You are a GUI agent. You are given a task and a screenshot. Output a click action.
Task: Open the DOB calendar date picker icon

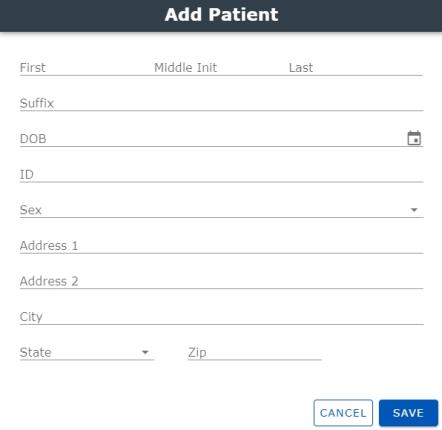click(414, 138)
